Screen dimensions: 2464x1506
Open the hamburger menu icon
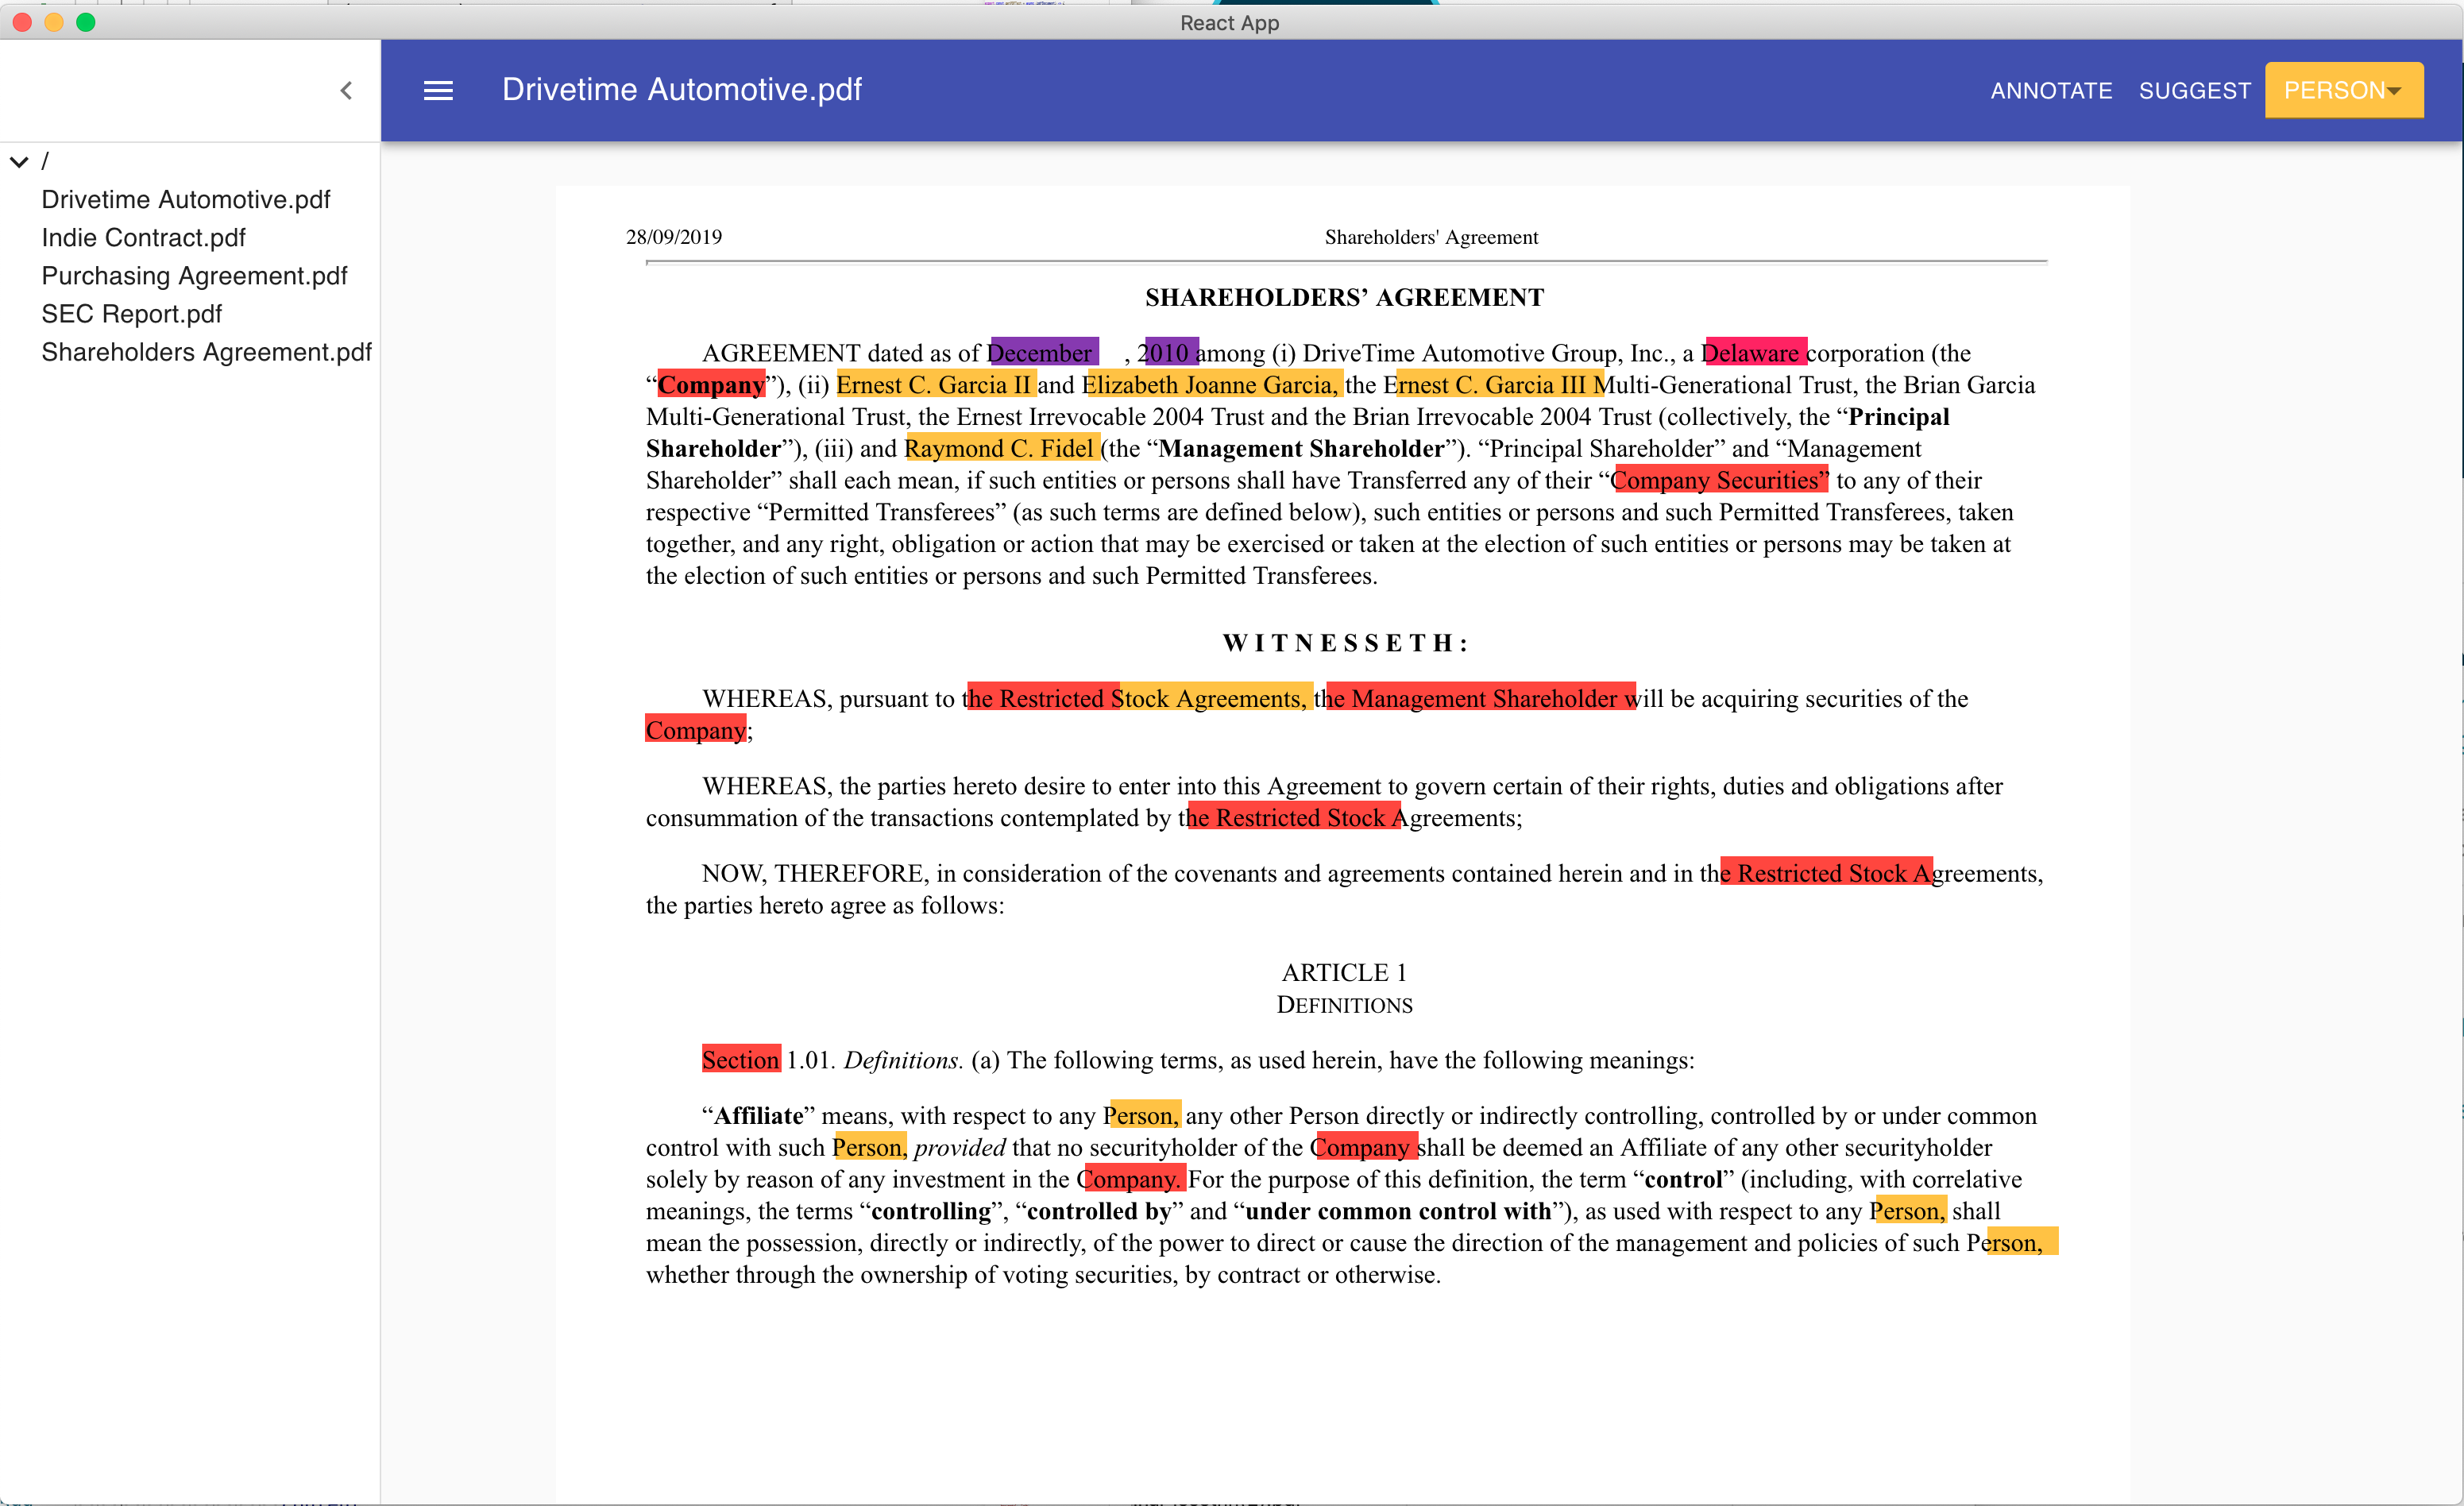[x=438, y=90]
